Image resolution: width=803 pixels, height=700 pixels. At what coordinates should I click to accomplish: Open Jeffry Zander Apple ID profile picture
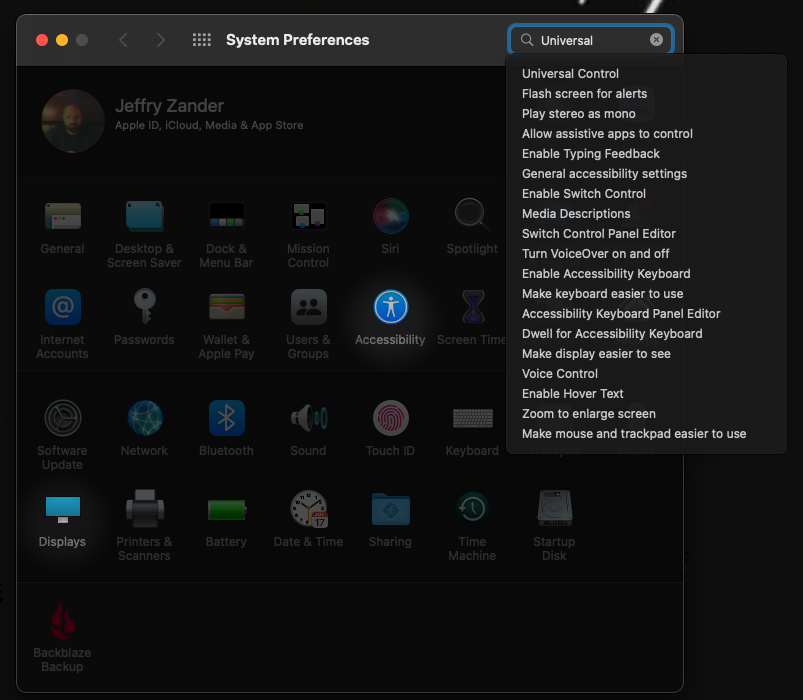73,121
